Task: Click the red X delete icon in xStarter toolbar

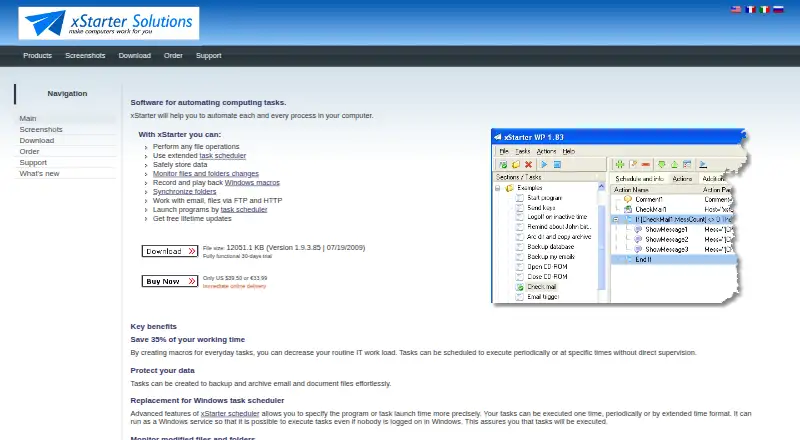Action: (529, 164)
